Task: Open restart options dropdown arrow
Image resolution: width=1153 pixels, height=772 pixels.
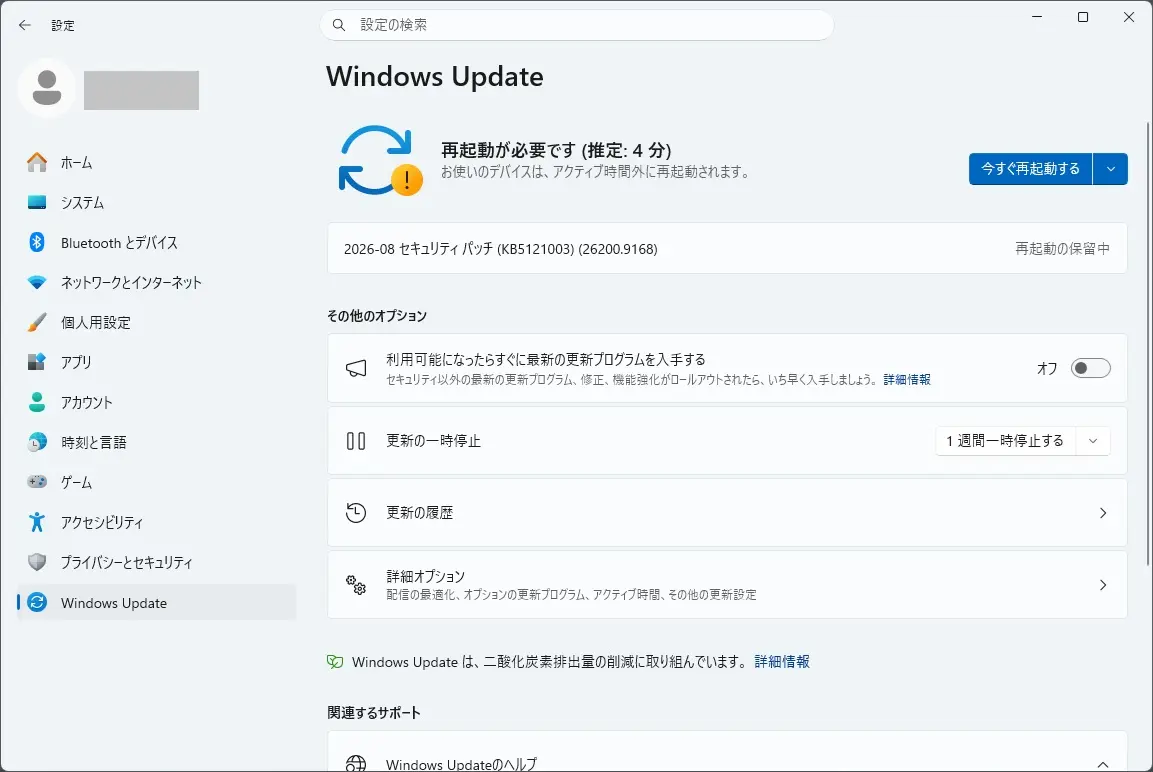Action: click(1110, 169)
